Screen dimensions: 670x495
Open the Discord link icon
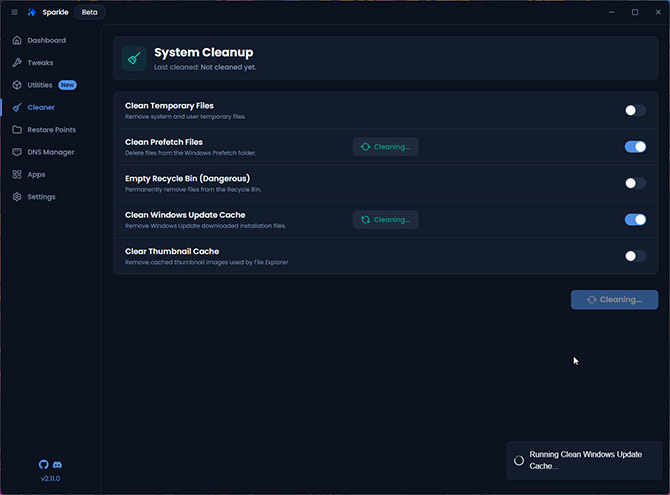(x=57, y=465)
